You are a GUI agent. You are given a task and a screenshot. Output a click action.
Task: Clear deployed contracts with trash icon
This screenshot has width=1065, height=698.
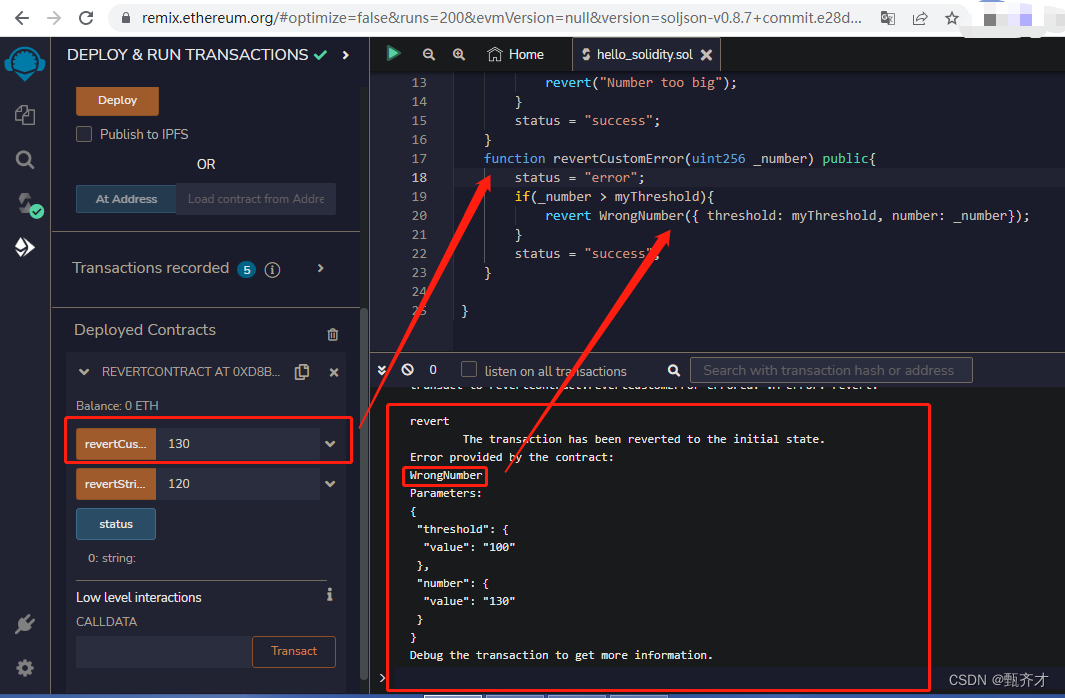click(x=333, y=334)
